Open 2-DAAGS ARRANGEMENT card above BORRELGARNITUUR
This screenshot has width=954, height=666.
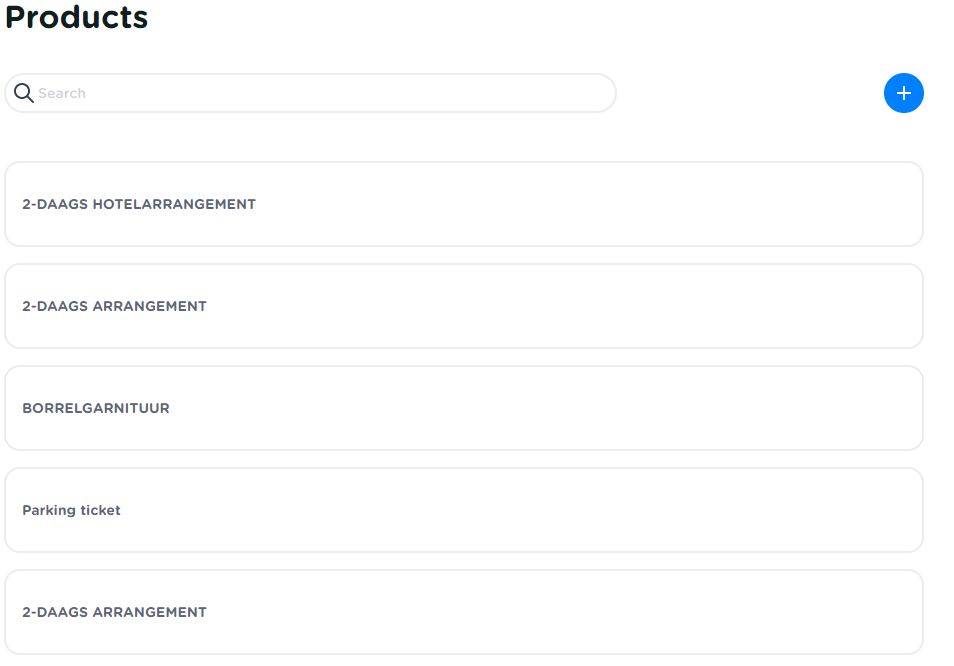click(463, 306)
